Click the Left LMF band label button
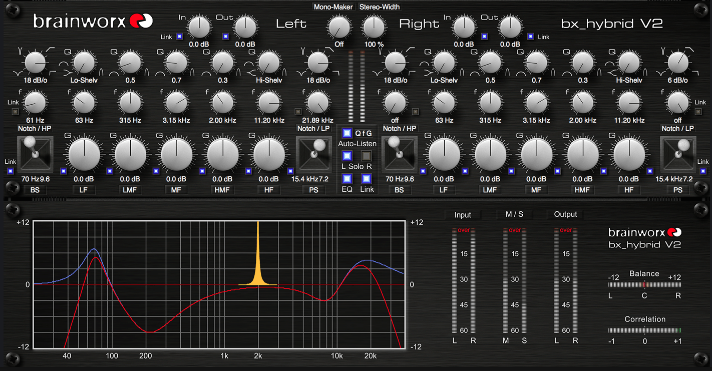Image resolution: width=712 pixels, height=371 pixels. click(130, 190)
